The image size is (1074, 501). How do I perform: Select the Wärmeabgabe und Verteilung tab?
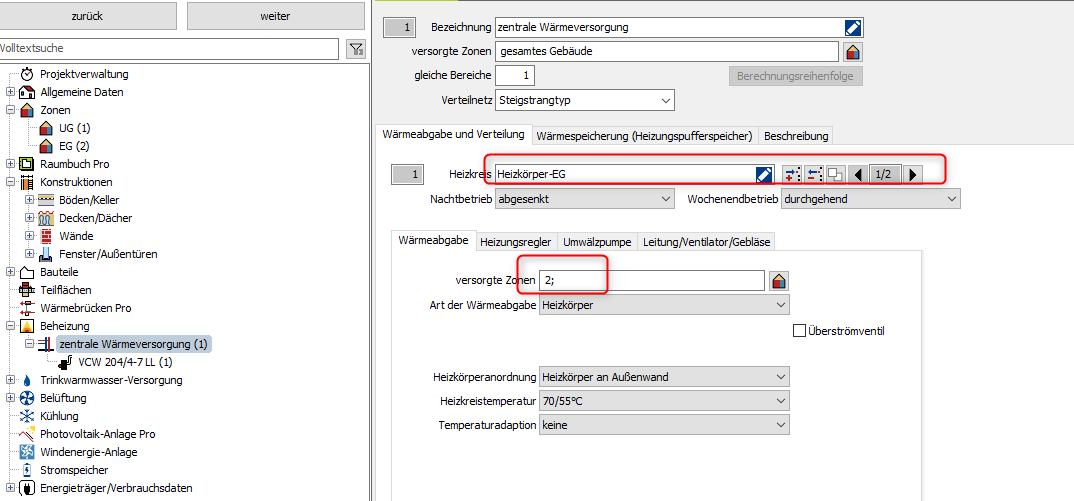pyautogui.click(x=453, y=134)
